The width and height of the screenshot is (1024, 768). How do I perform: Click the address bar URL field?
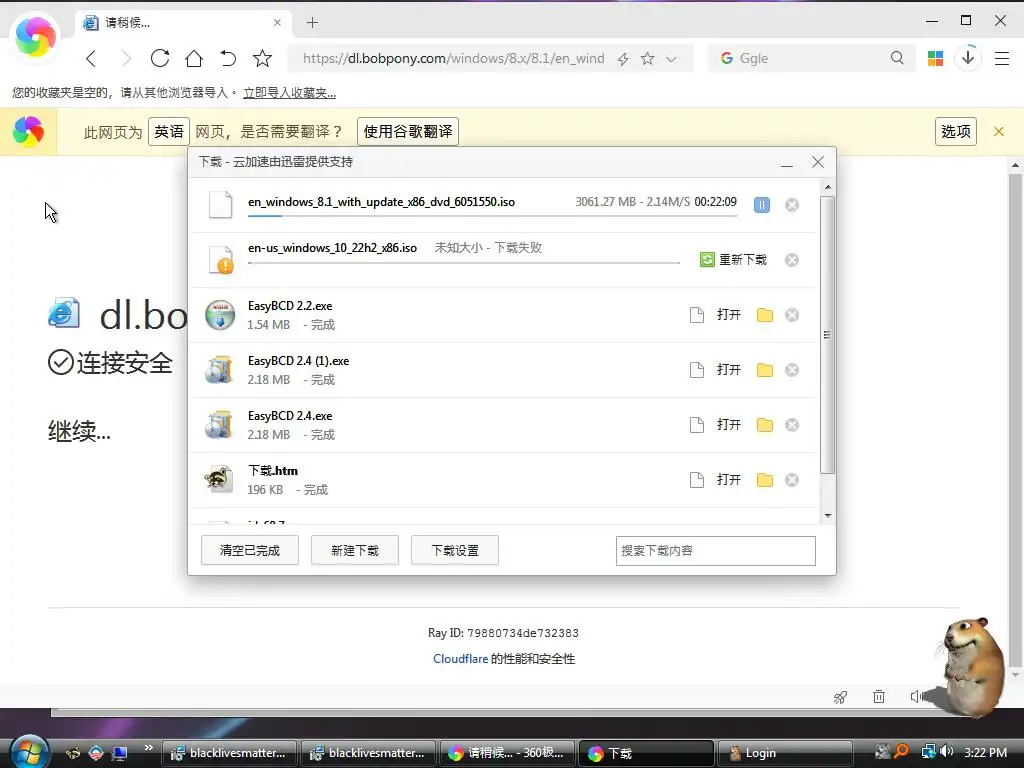(x=454, y=58)
